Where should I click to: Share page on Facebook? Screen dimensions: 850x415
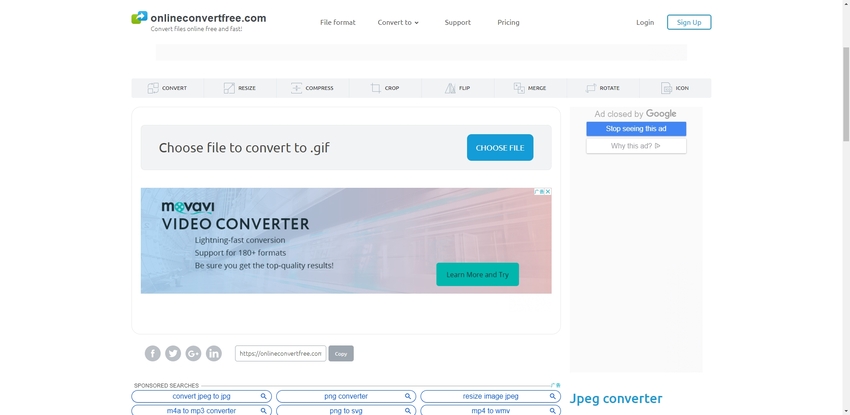point(153,354)
